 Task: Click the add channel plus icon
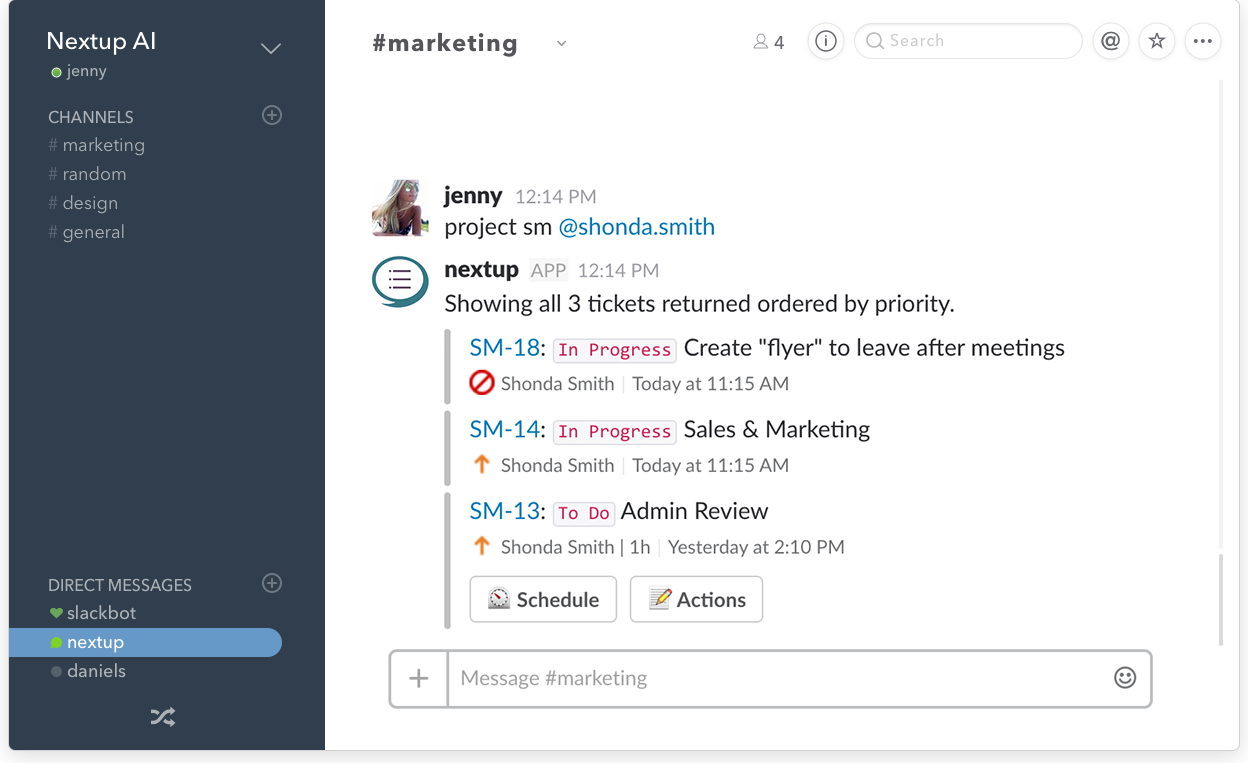point(271,116)
